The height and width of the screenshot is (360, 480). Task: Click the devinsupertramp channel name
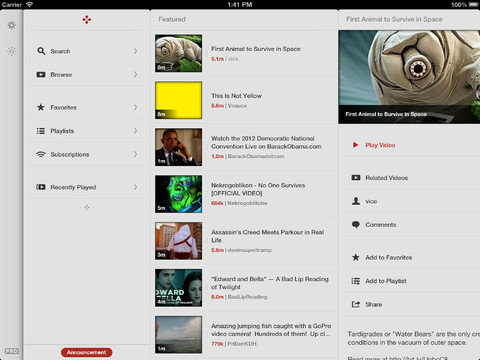click(250, 250)
